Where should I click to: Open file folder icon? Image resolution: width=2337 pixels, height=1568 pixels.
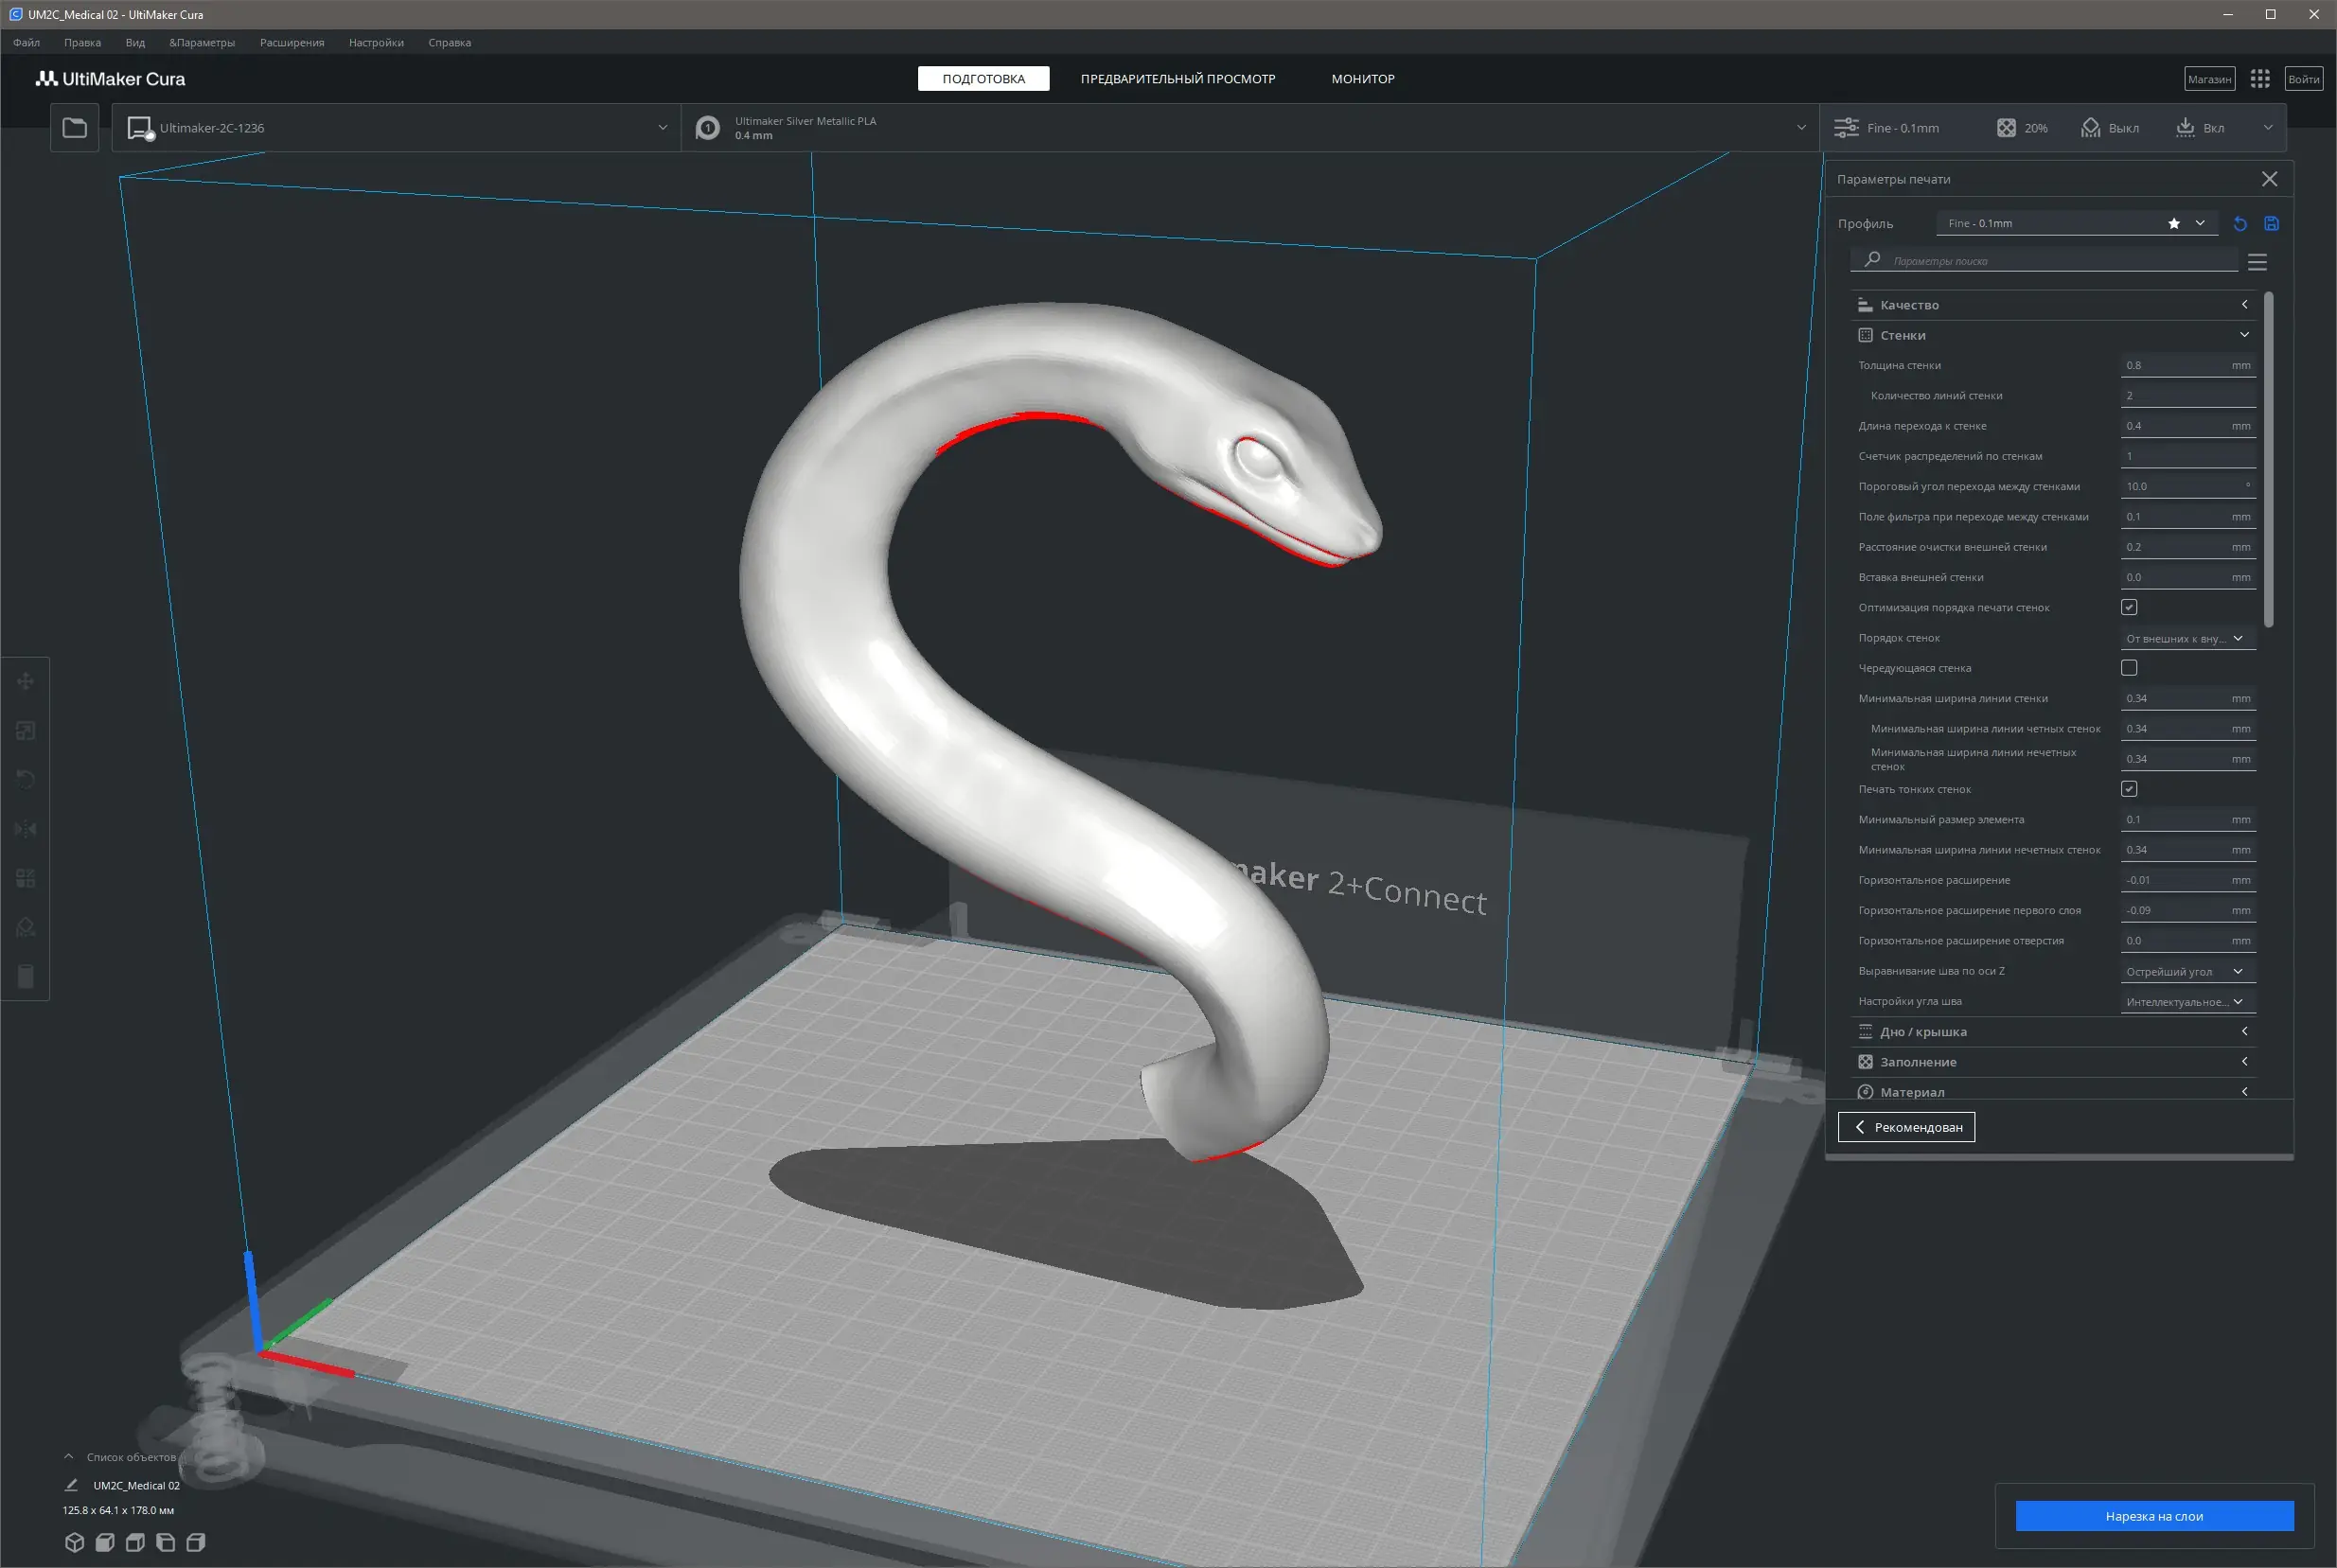75,128
